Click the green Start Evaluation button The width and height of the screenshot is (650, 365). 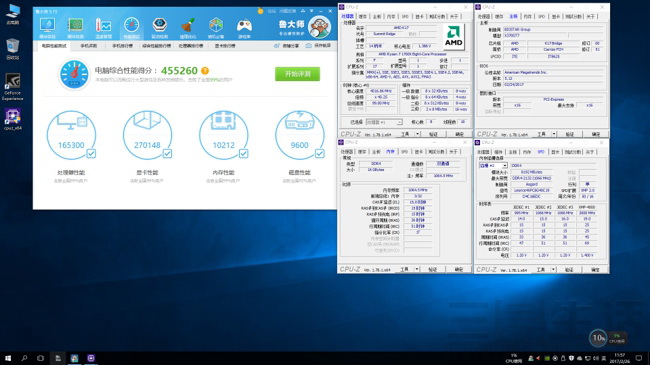point(297,74)
